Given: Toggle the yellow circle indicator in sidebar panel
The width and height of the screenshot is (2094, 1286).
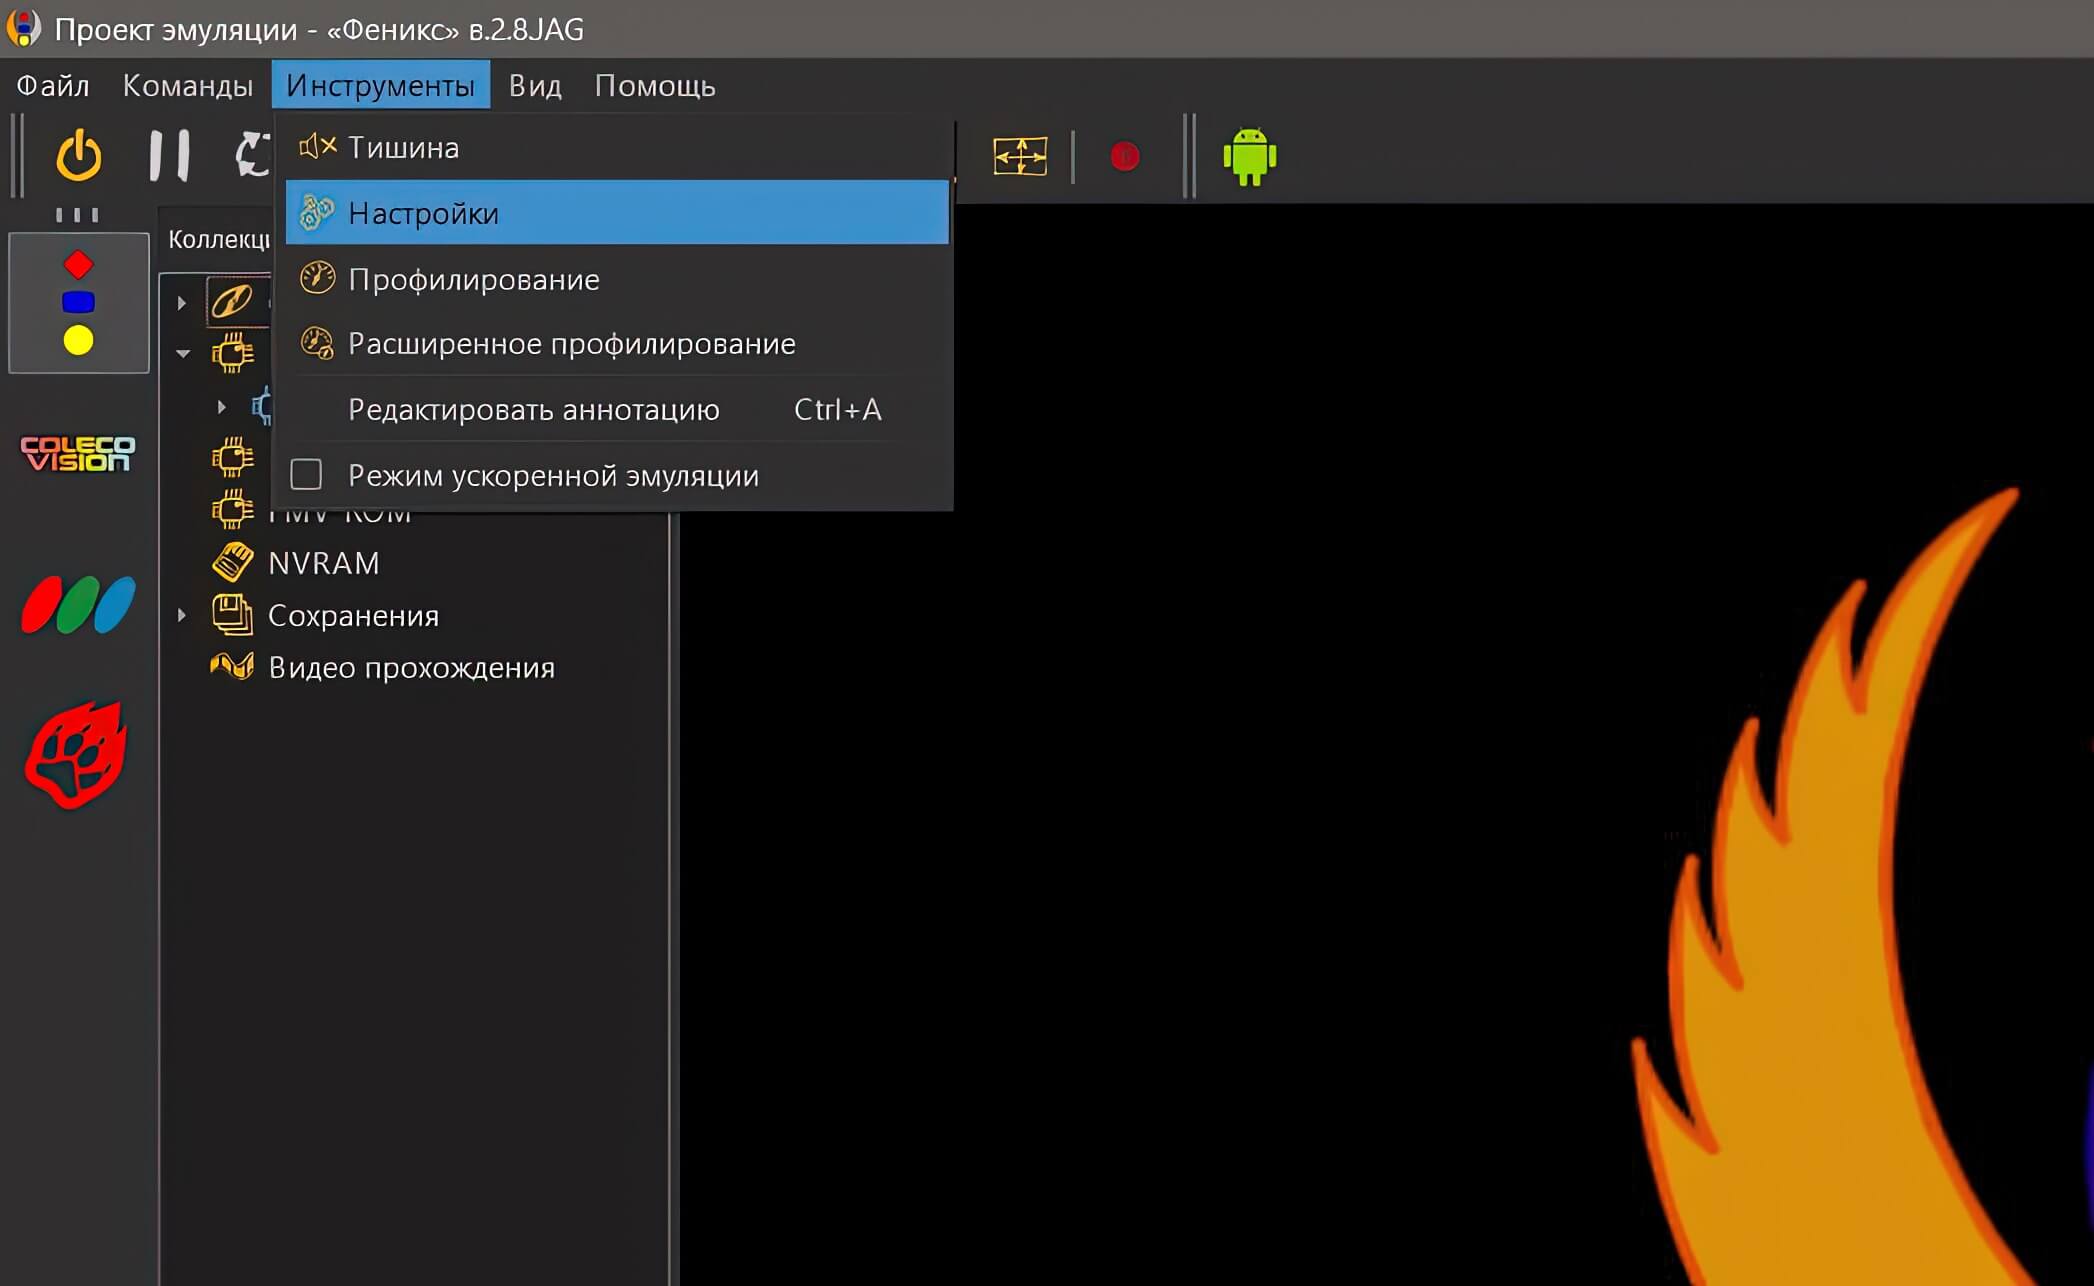Looking at the screenshot, I should pos(78,341).
